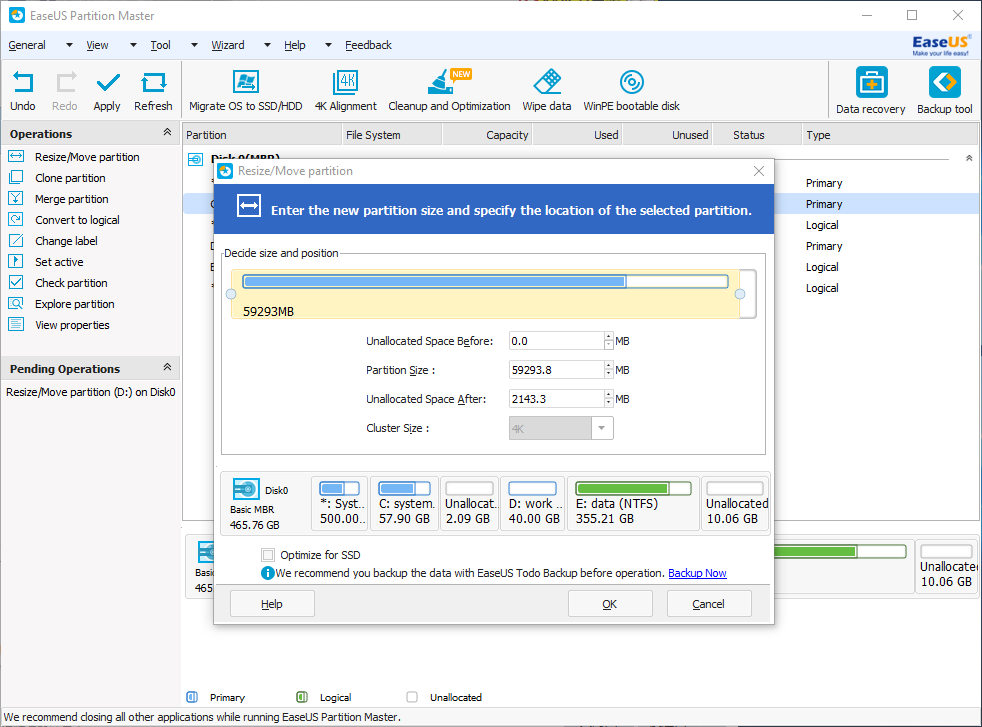Open the Data recovery tool
The image size is (982, 727).
click(871, 82)
